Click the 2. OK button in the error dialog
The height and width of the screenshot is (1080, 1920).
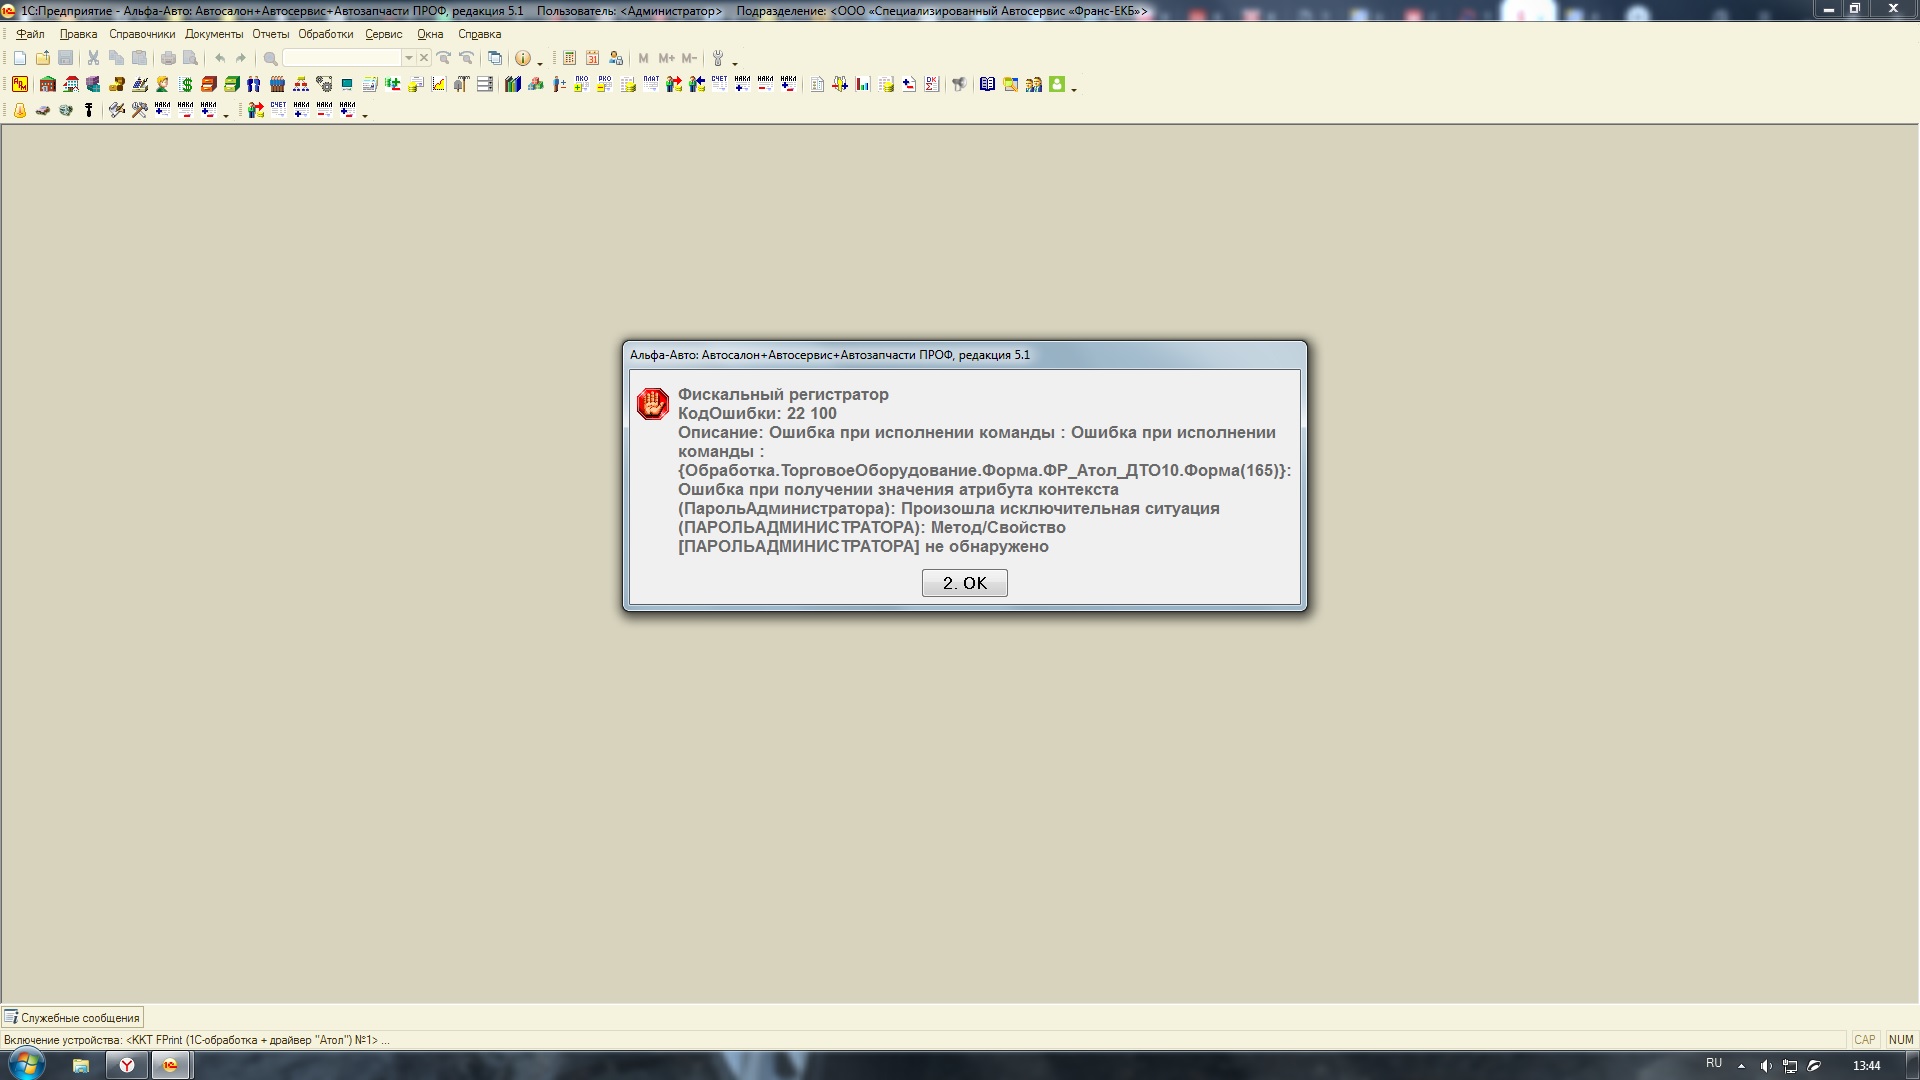point(964,583)
